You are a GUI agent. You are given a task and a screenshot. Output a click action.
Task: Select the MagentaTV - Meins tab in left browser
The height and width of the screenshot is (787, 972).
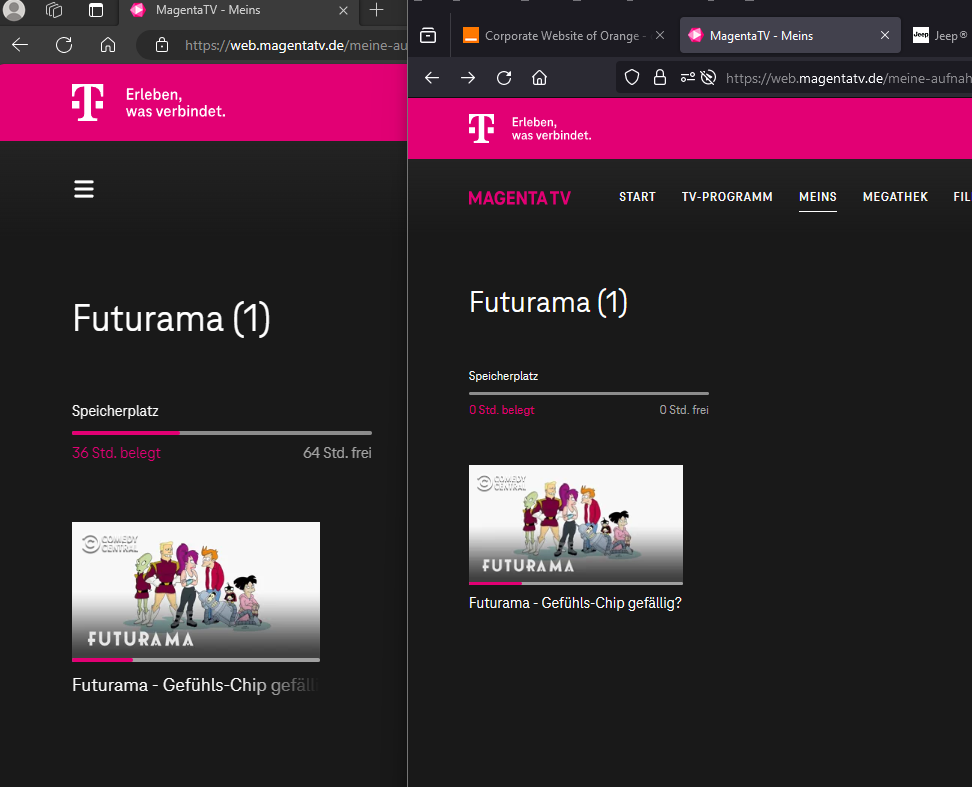(x=239, y=11)
